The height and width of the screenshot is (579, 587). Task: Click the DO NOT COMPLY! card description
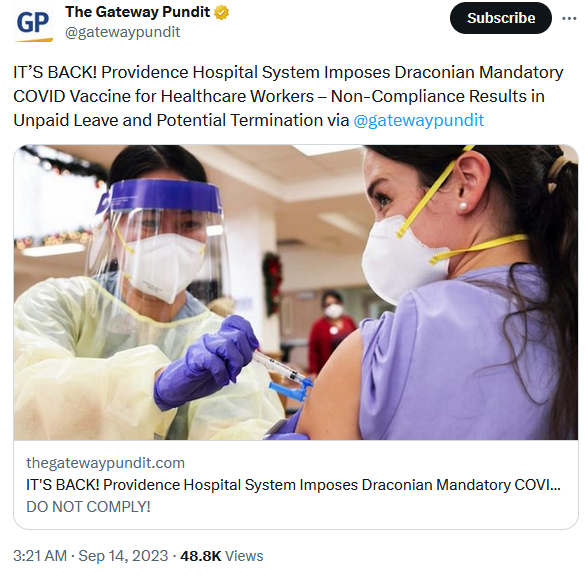88,507
